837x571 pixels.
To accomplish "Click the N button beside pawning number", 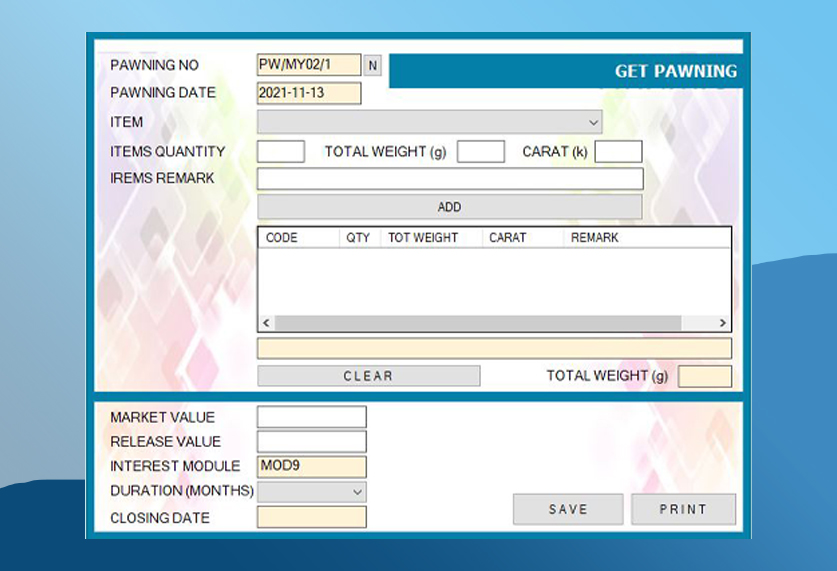I will coord(373,66).
